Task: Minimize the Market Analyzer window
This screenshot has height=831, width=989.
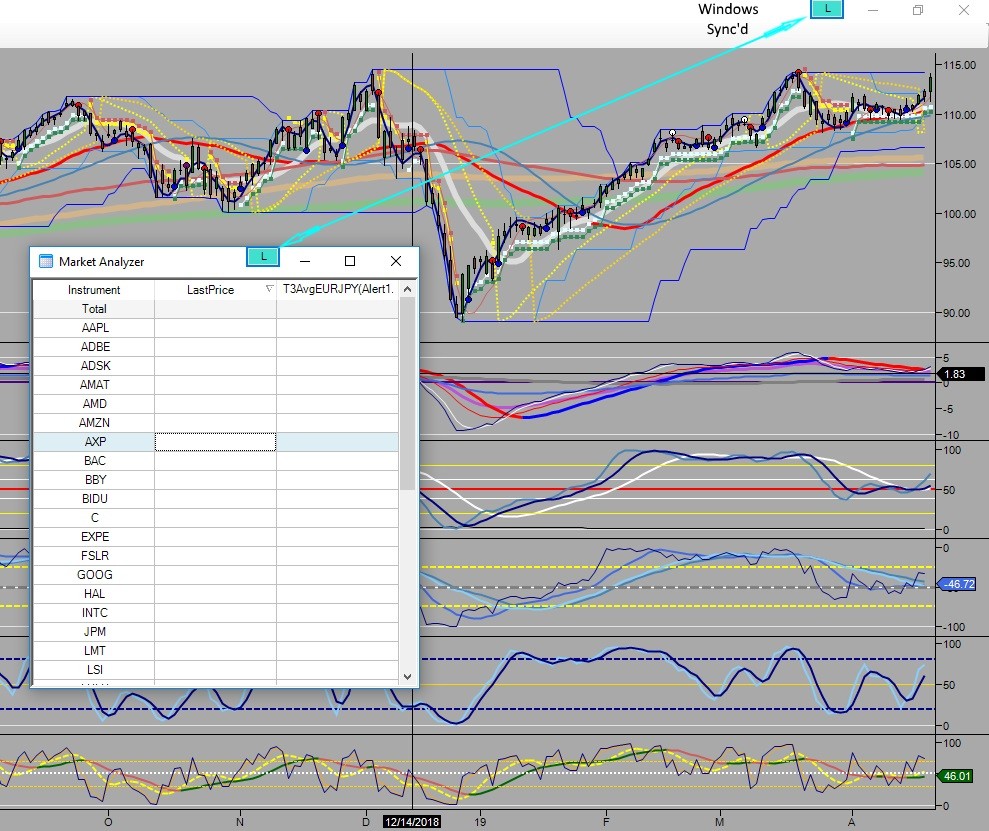Action: click(x=304, y=261)
